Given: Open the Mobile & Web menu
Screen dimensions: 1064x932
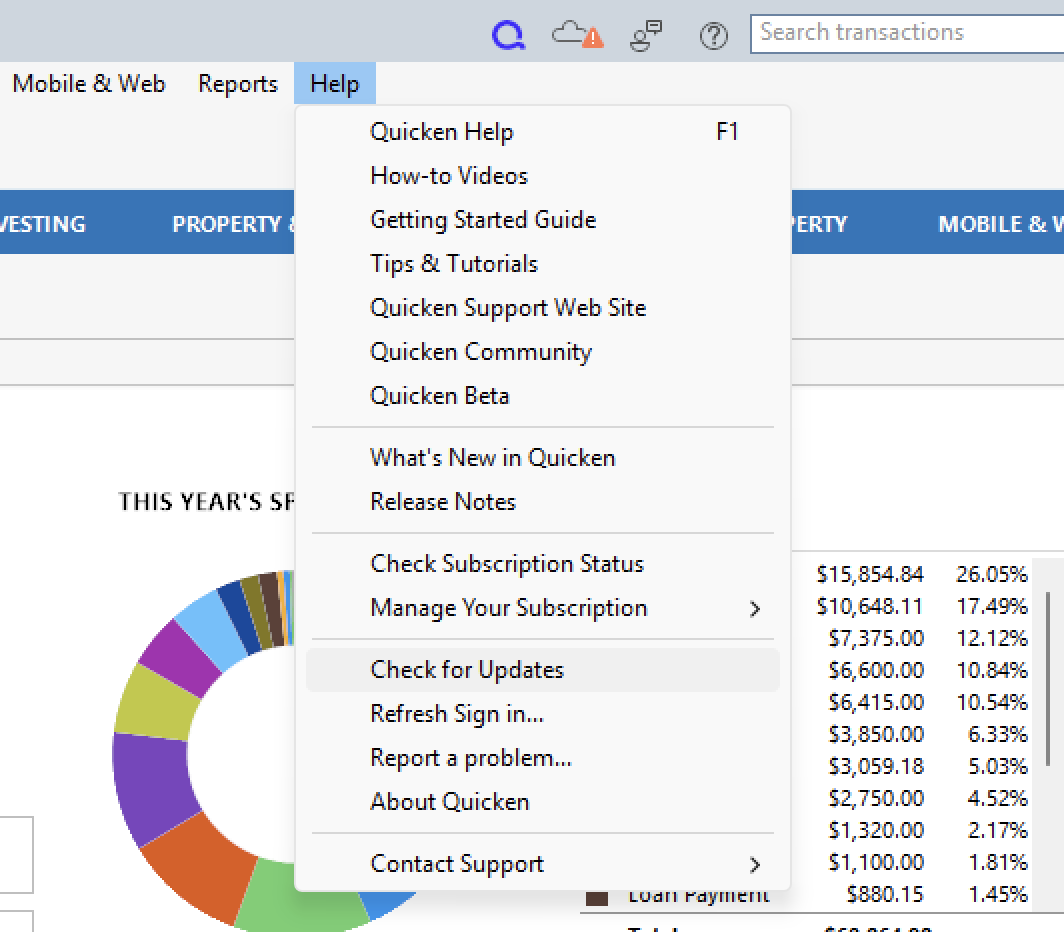Looking at the screenshot, I should coord(88,84).
